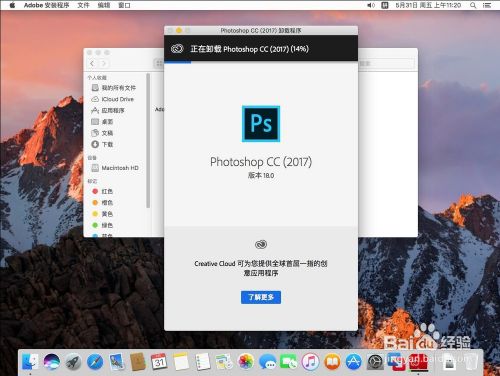Click the date and time in menu bar
Screen dimensions: 500x376
(428, 5)
